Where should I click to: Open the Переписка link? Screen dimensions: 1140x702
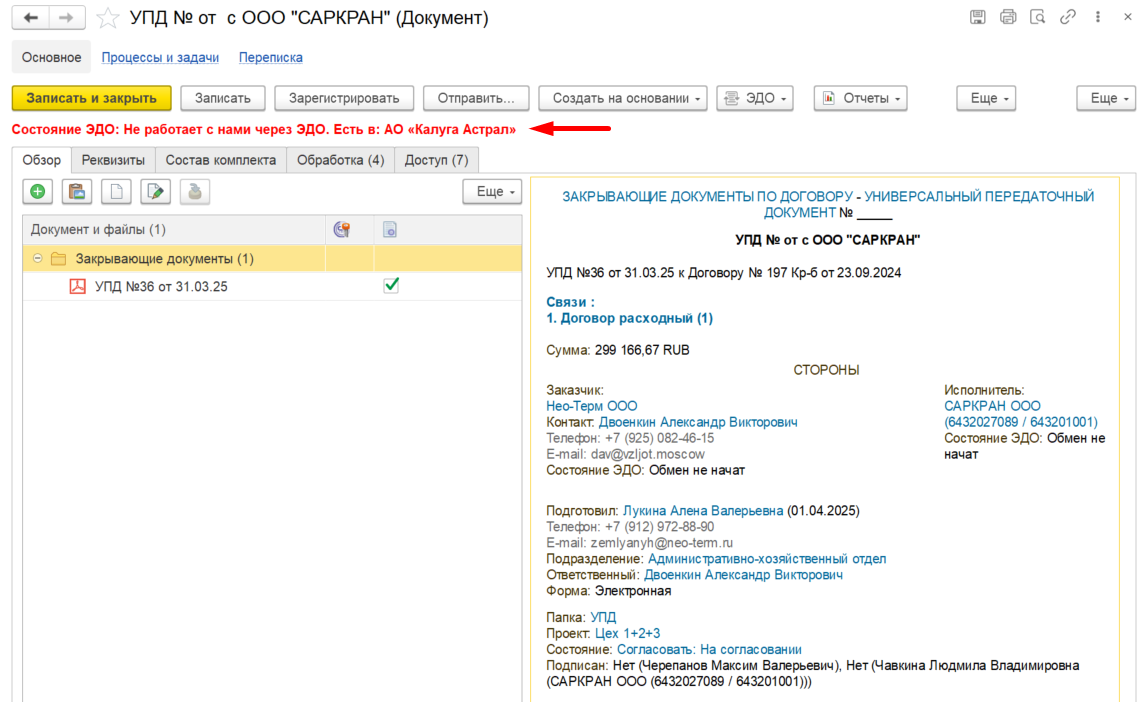pyautogui.click(x=270, y=57)
